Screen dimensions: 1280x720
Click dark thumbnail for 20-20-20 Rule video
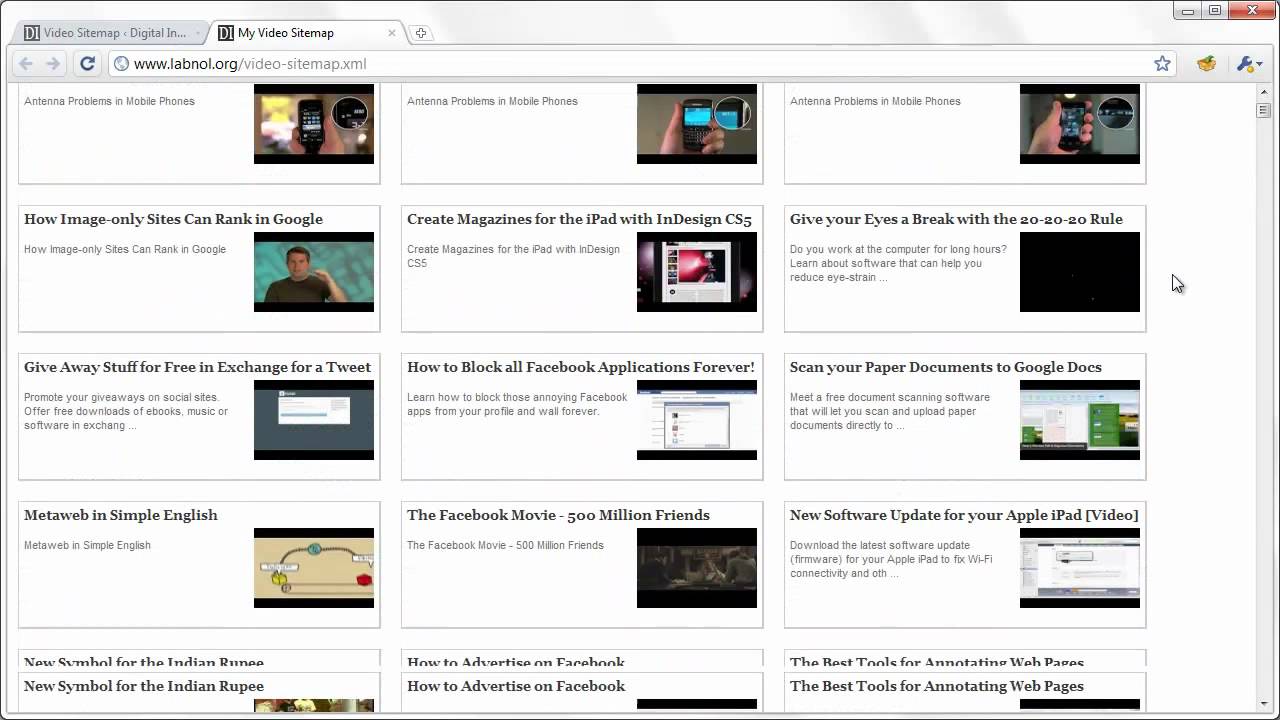1080,272
